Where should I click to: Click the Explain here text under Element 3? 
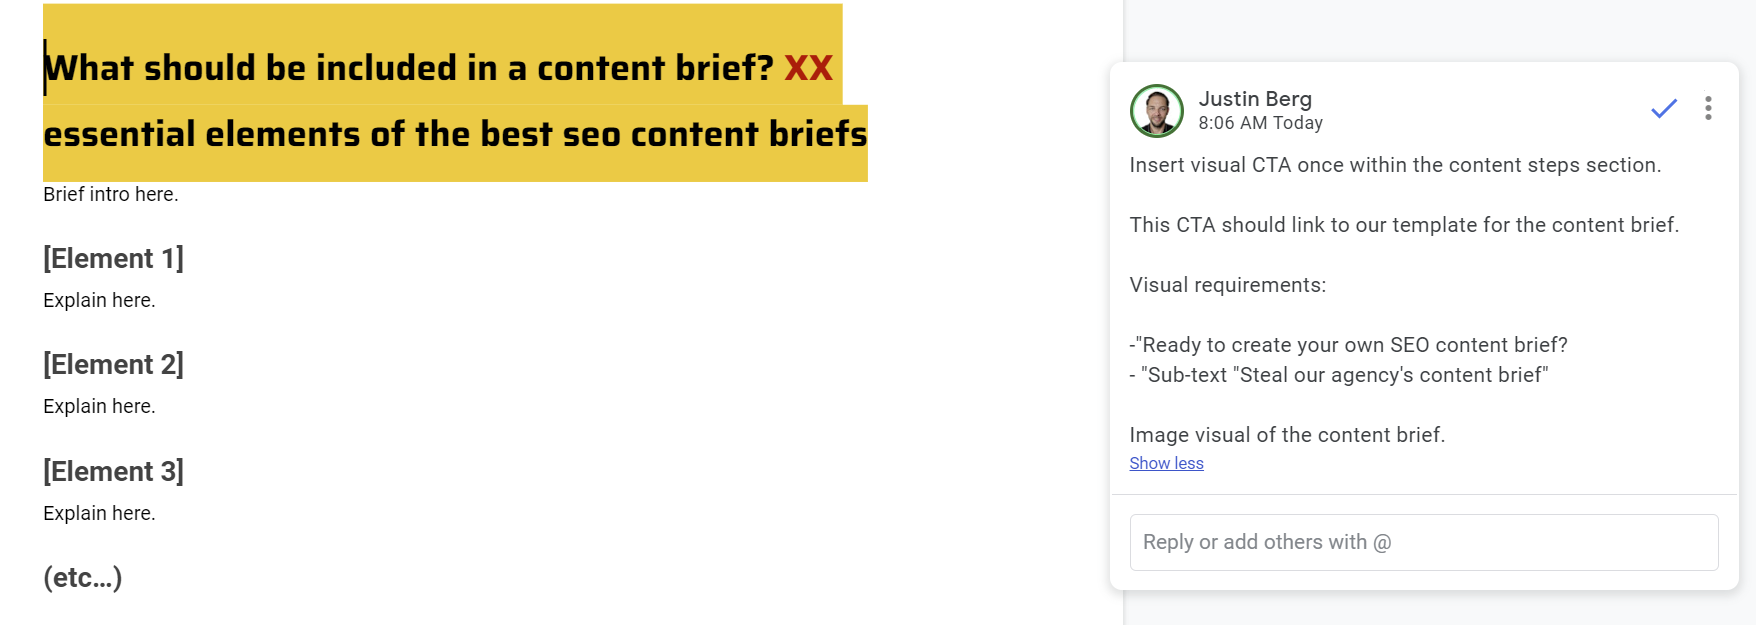click(x=99, y=513)
